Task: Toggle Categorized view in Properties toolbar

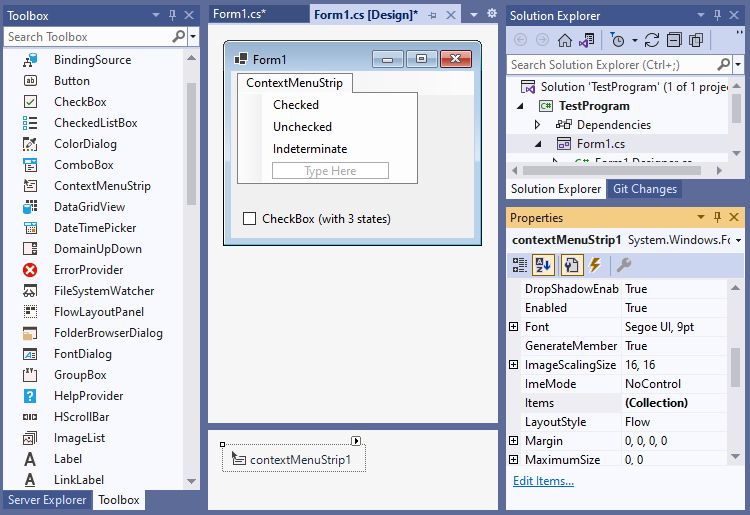Action: 519,265
